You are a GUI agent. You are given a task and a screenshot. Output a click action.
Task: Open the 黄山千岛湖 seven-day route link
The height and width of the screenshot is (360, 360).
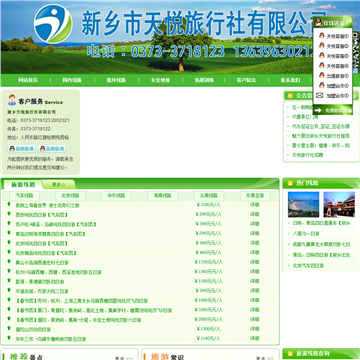(x=42, y=263)
